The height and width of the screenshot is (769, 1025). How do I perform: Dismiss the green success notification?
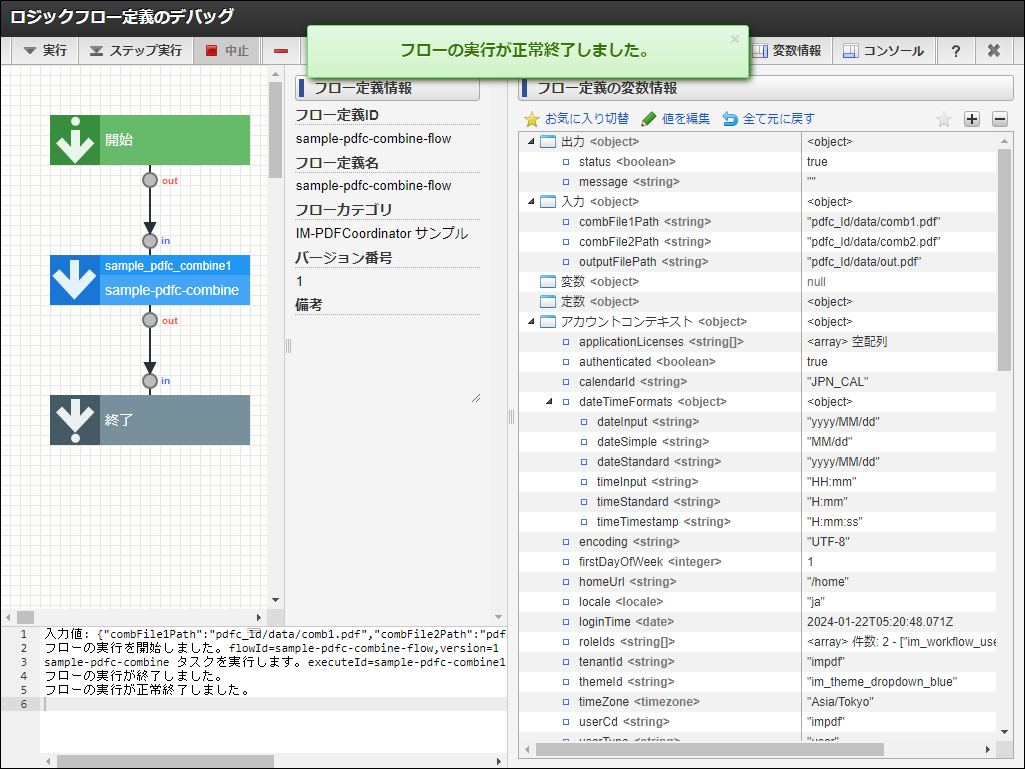[x=735, y=39]
